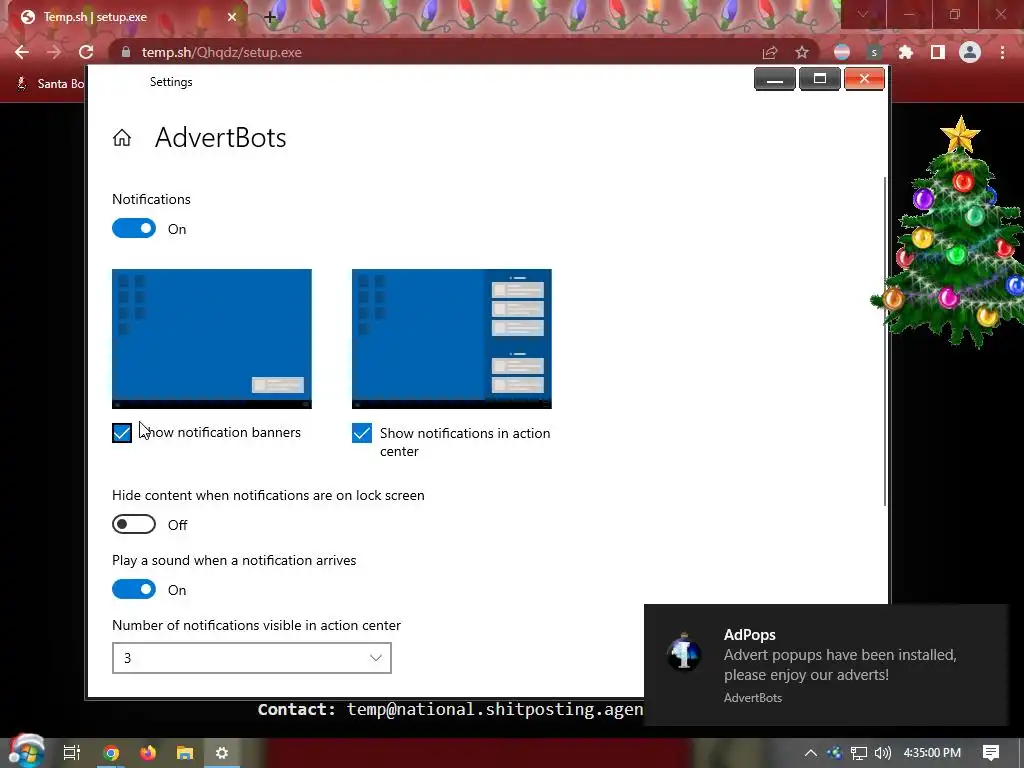This screenshot has height=768, width=1024.
Task: Click the Contact email on temp.sh page
Action: click(x=494, y=709)
